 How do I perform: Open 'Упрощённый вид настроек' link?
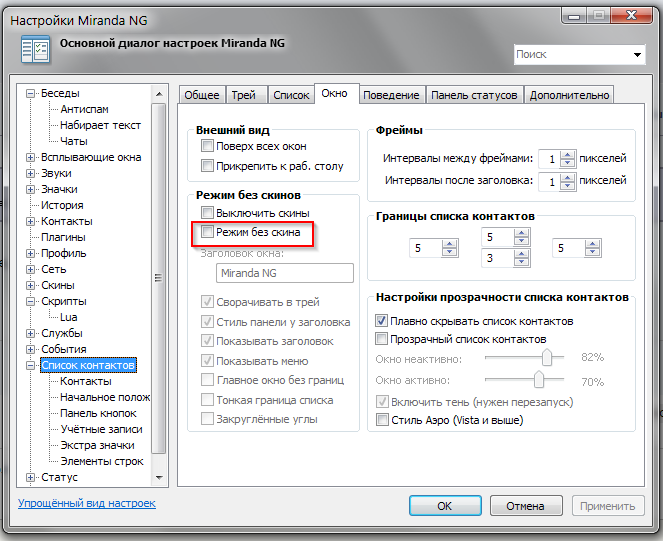(x=87, y=503)
